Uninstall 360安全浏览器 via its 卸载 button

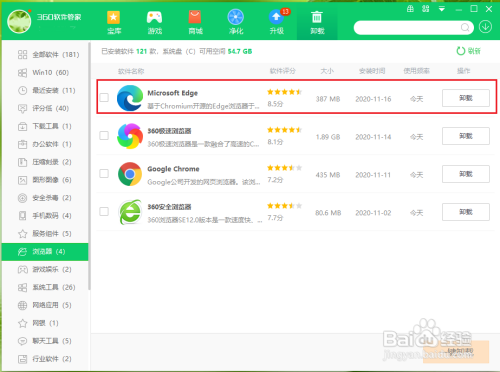466,212
